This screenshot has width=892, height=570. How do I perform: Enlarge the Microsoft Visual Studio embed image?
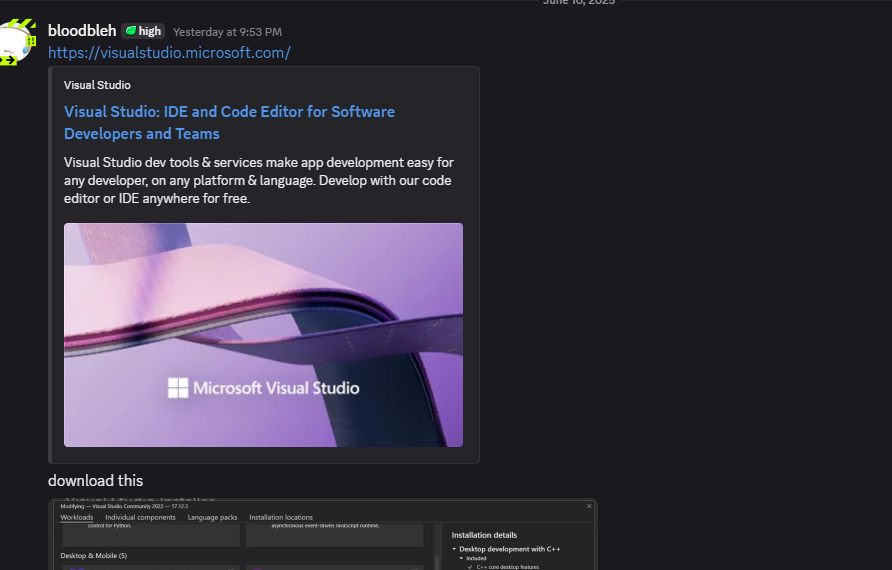click(x=263, y=334)
